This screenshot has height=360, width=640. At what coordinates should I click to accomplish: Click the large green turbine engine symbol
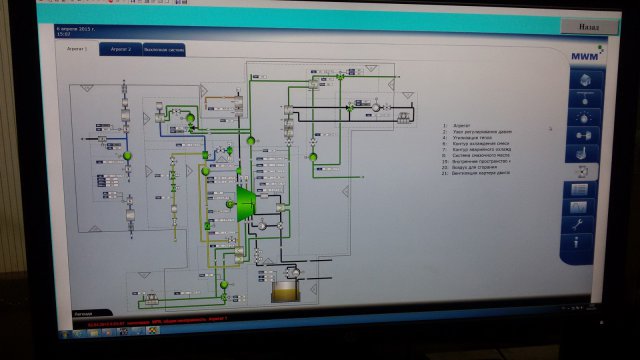[x=247, y=203]
